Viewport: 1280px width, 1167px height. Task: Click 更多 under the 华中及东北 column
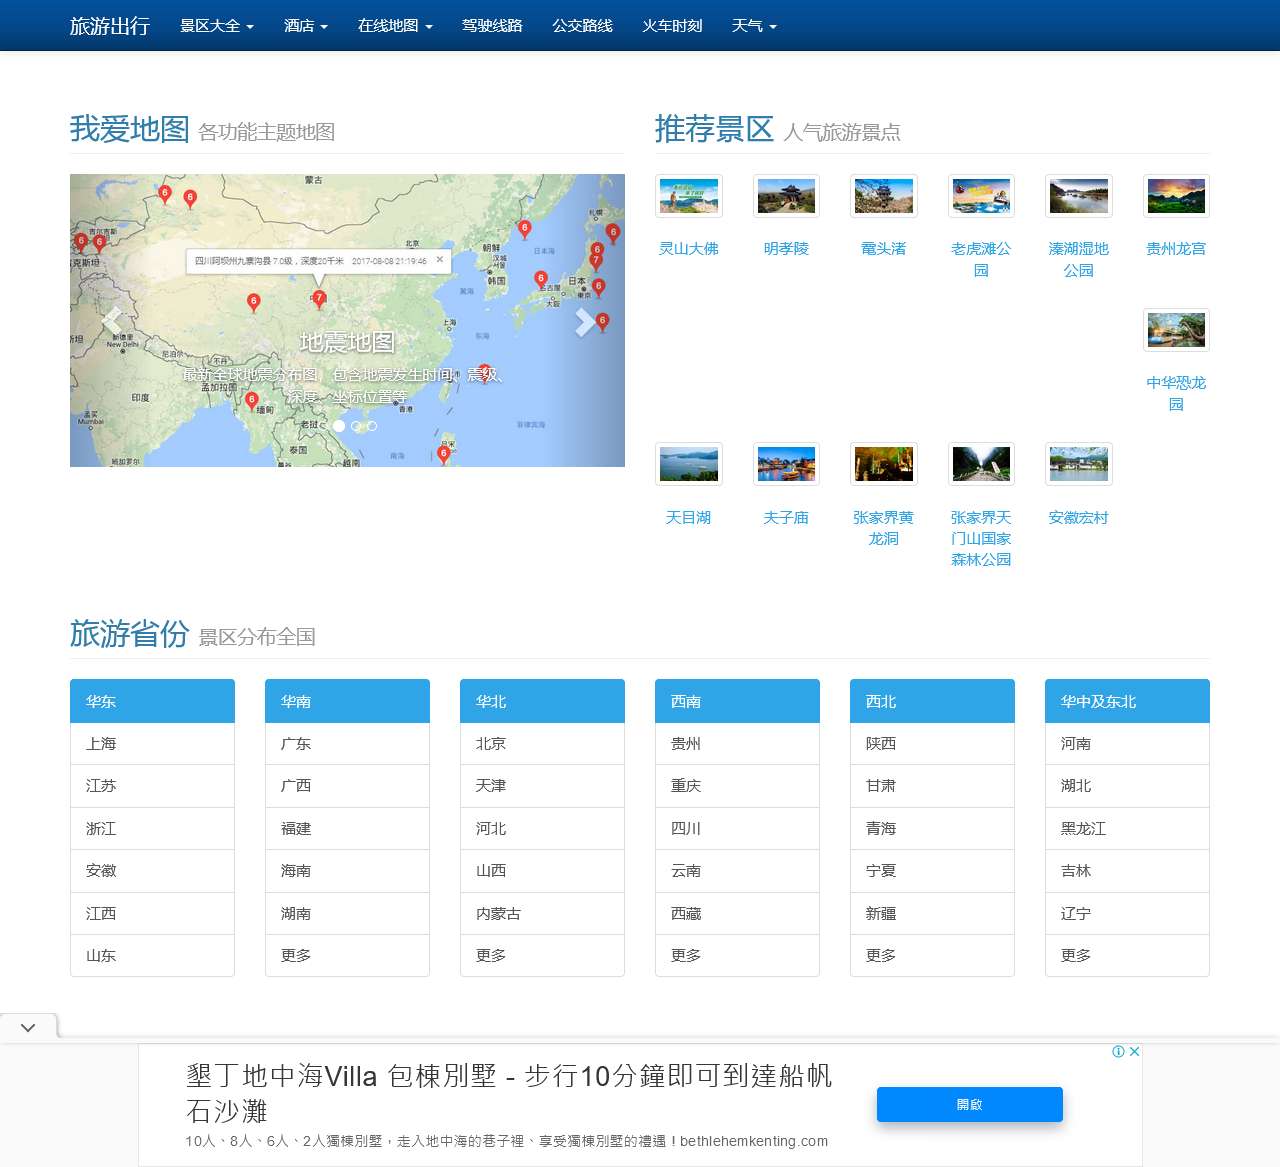[1127, 956]
